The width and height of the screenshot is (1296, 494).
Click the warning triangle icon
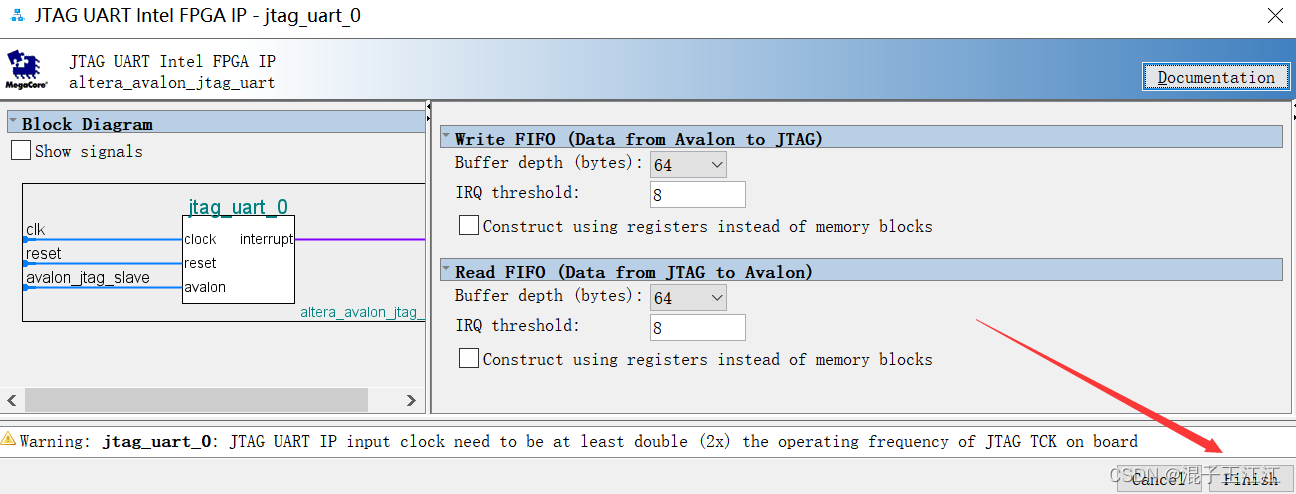pos(9,440)
